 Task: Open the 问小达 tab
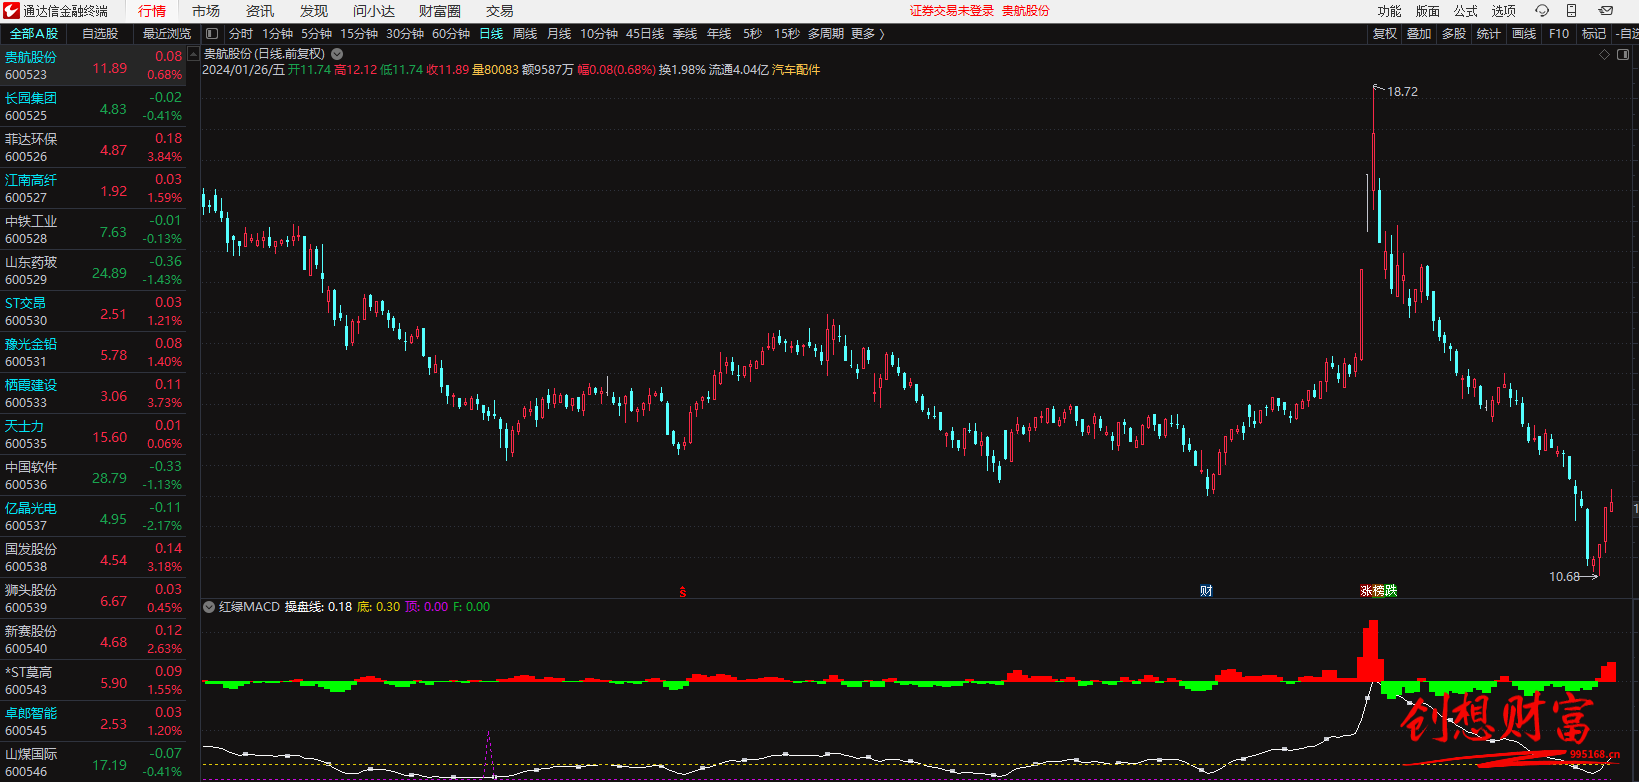(374, 11)
